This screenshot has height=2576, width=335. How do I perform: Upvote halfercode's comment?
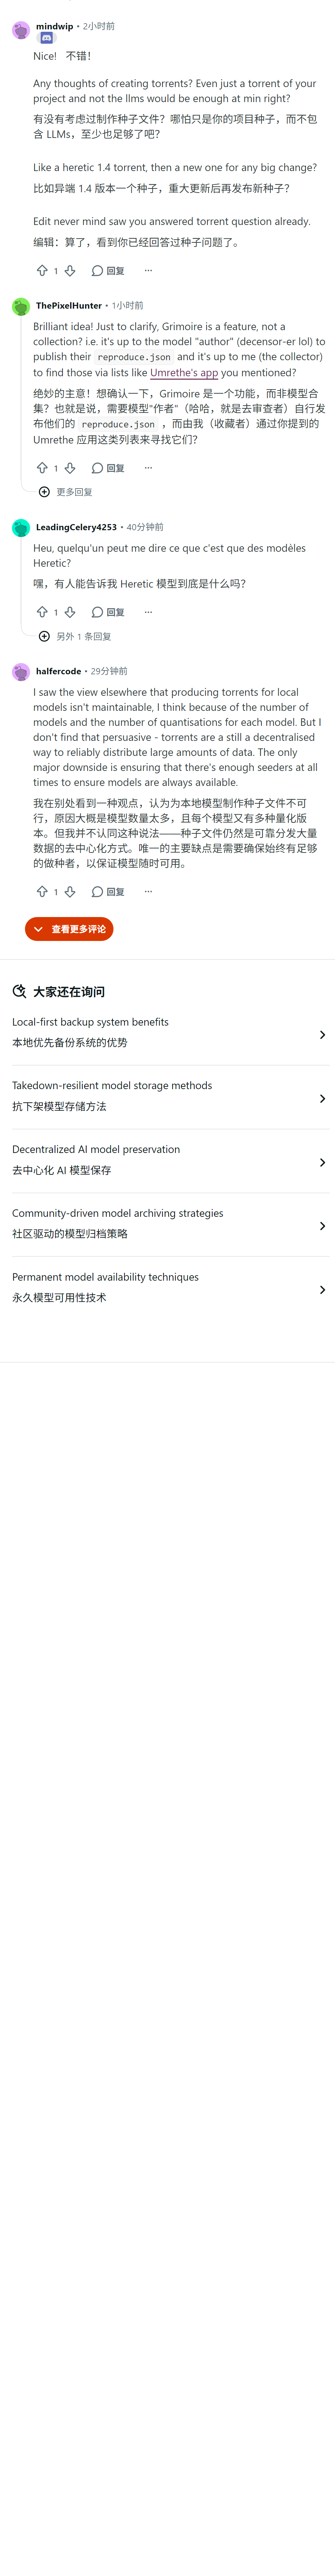click(x=42, y=892)
